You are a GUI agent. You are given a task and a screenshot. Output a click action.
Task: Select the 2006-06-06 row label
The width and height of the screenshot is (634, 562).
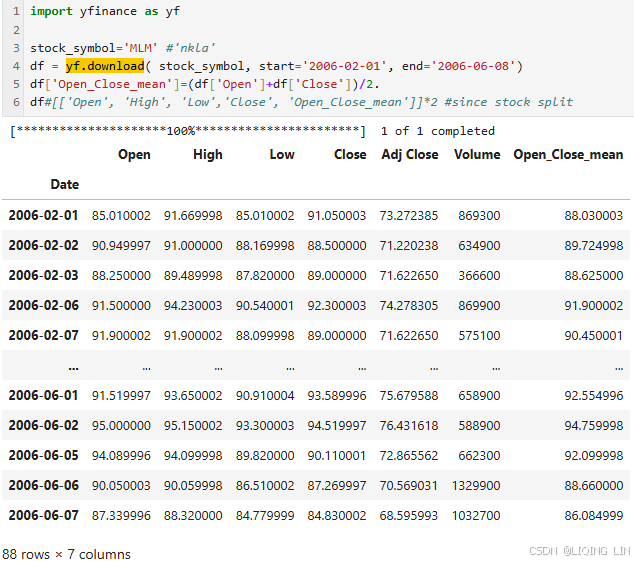[x=43, y=485]
